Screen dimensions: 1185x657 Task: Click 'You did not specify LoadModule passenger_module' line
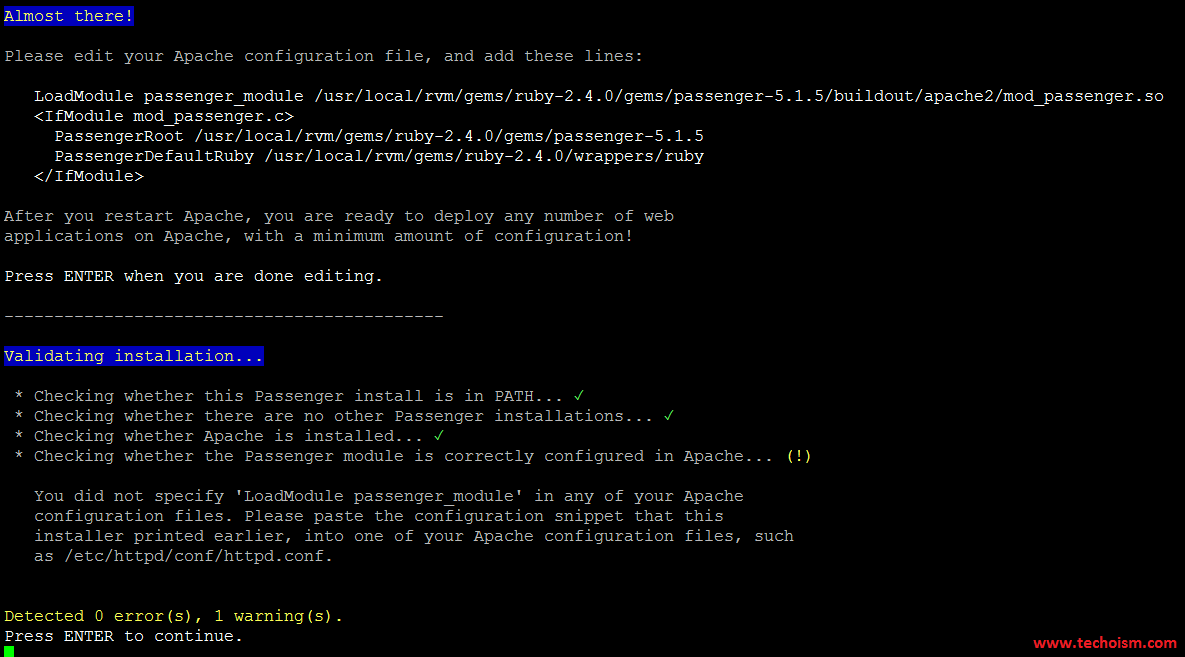388,497
